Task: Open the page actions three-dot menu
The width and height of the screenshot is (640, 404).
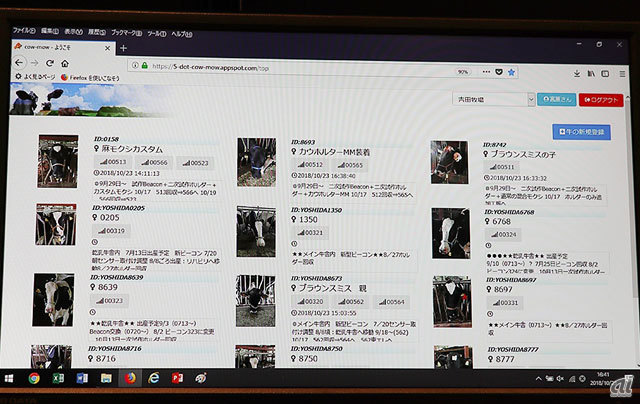Action: coord(486,72)
